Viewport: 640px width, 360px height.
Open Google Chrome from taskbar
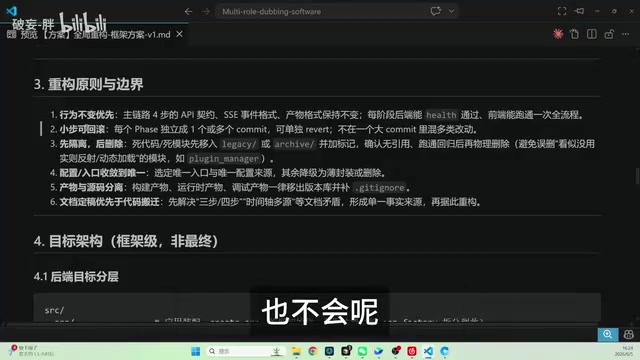click(x=313, y=351)
